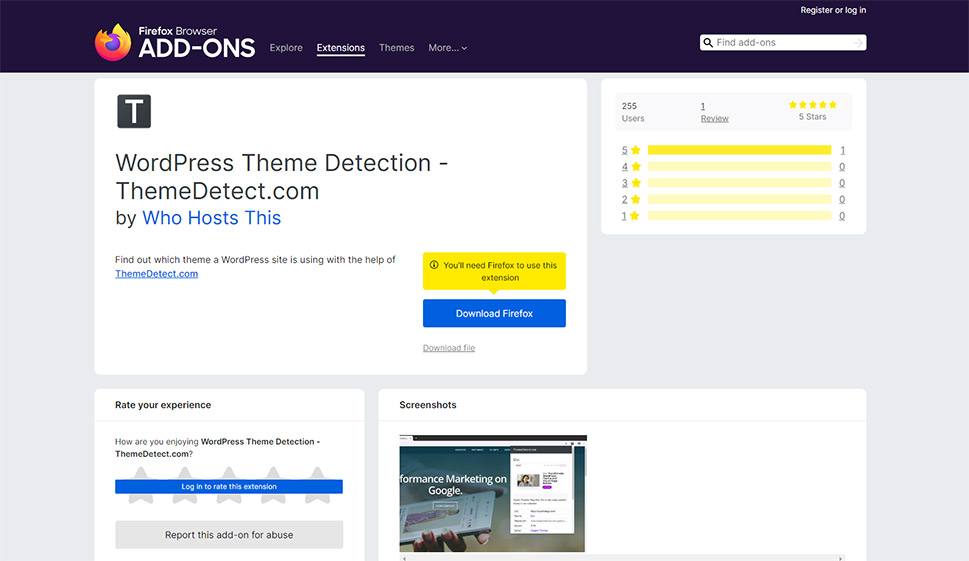Click the '255 Users' text
Viewport: 969px width, 561px height.
[x=633, y=112]
